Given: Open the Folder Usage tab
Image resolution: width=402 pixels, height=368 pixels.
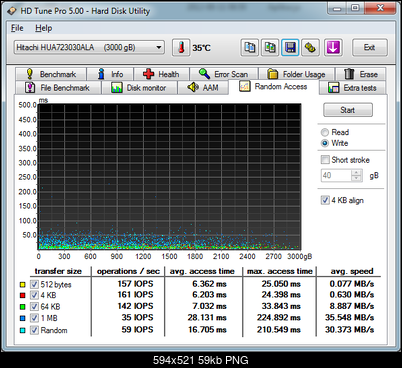Looking at the screenshot, I should (297, 74).
